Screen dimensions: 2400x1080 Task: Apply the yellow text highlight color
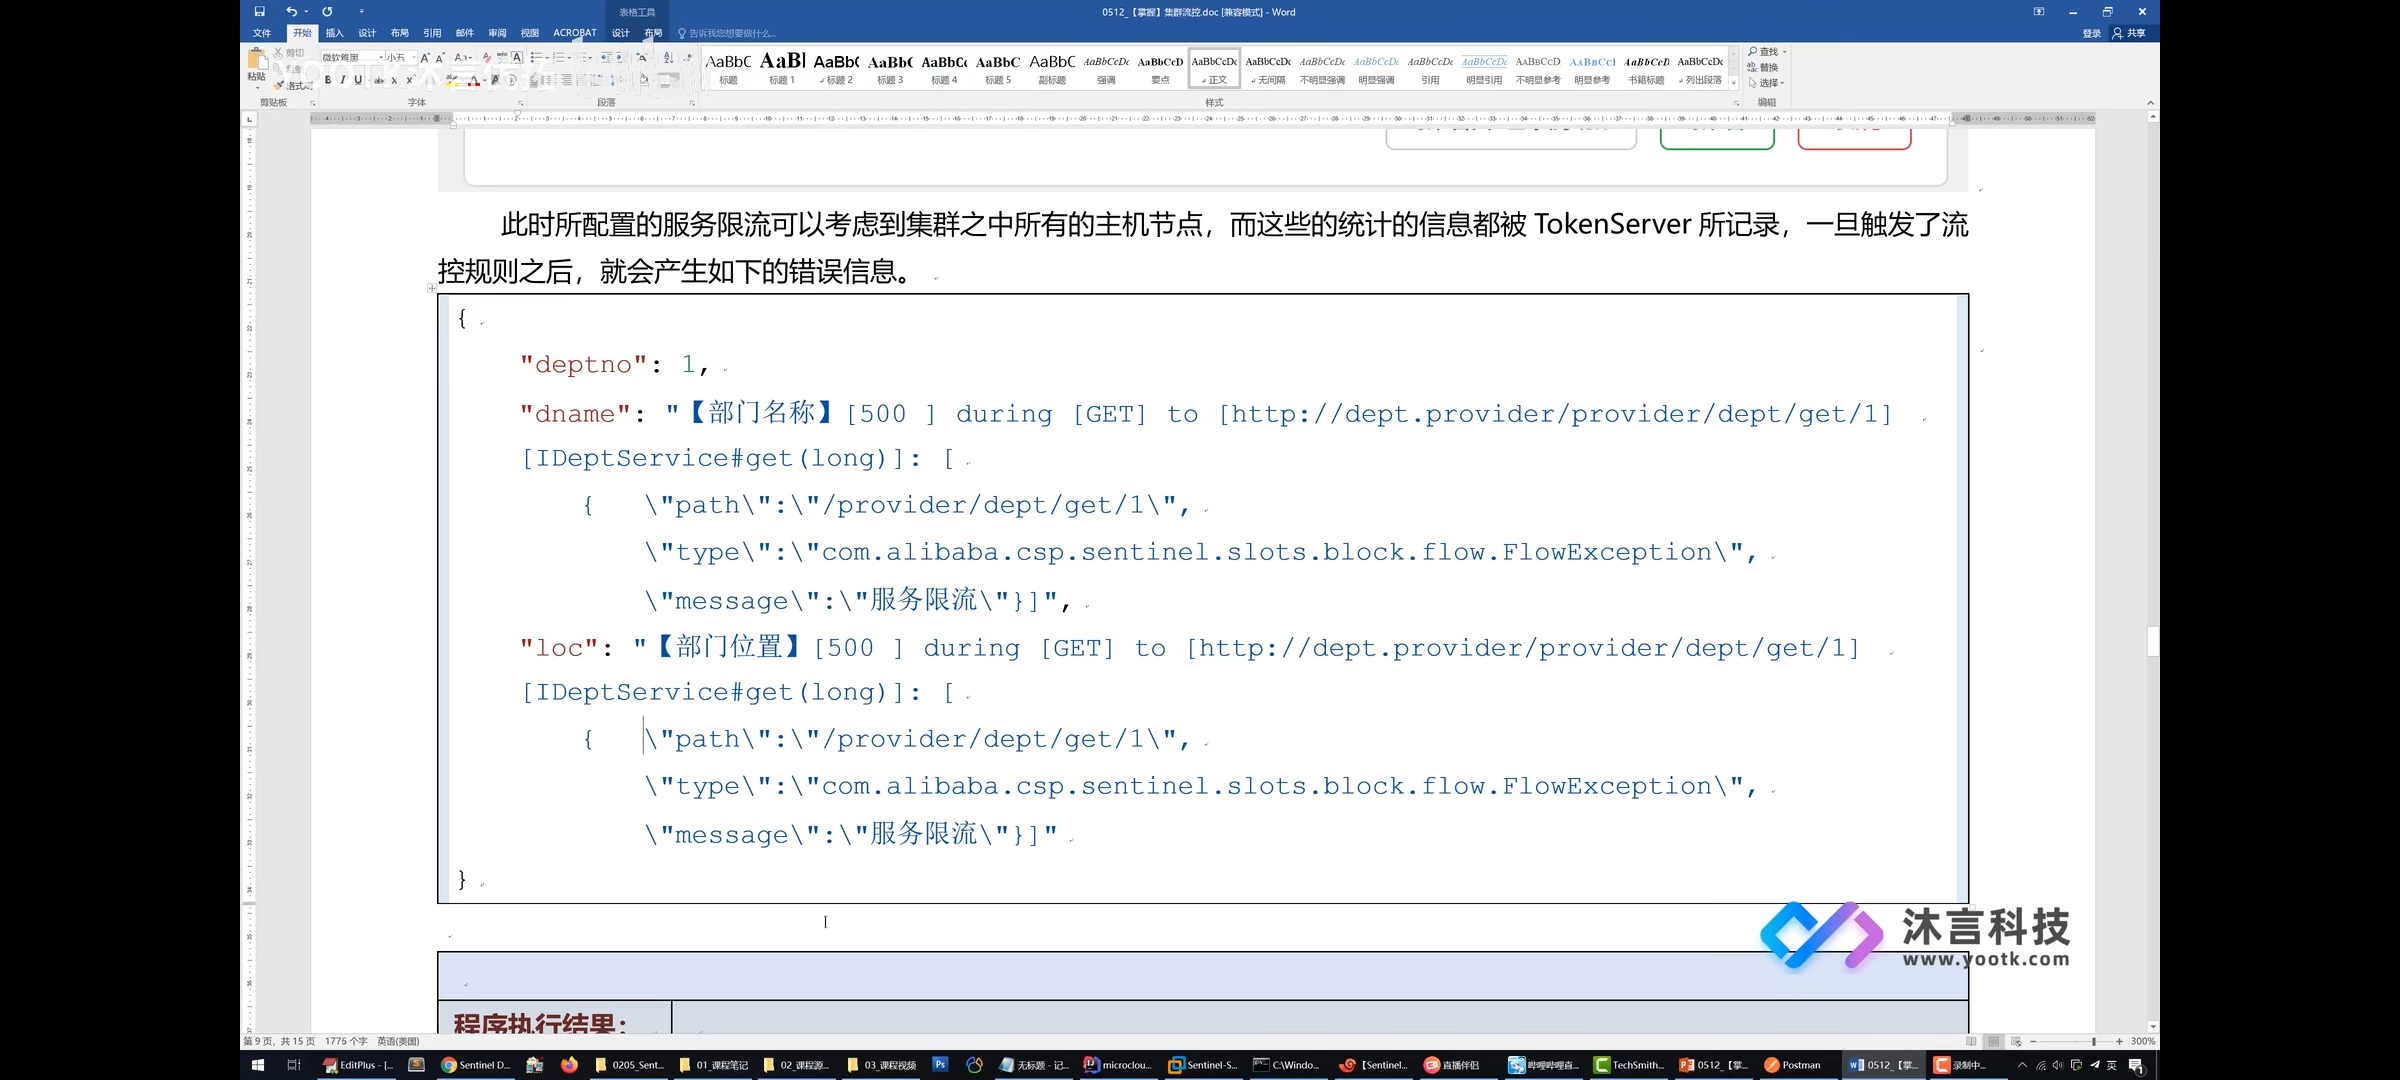452,80
